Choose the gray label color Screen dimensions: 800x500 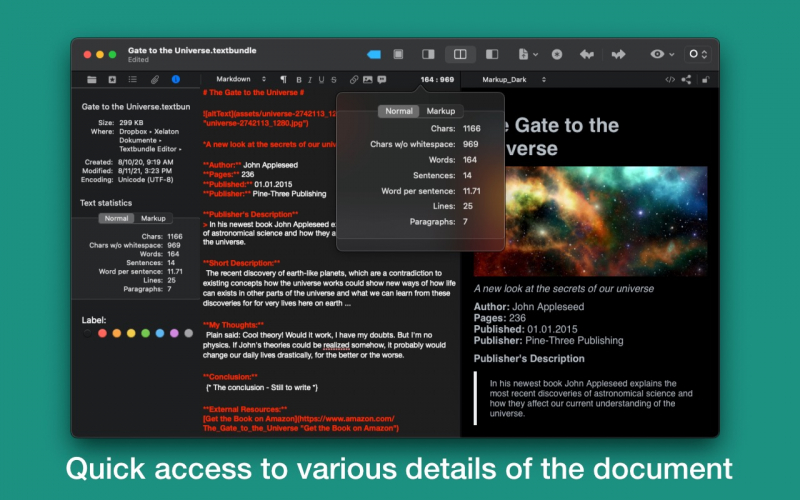188,333
